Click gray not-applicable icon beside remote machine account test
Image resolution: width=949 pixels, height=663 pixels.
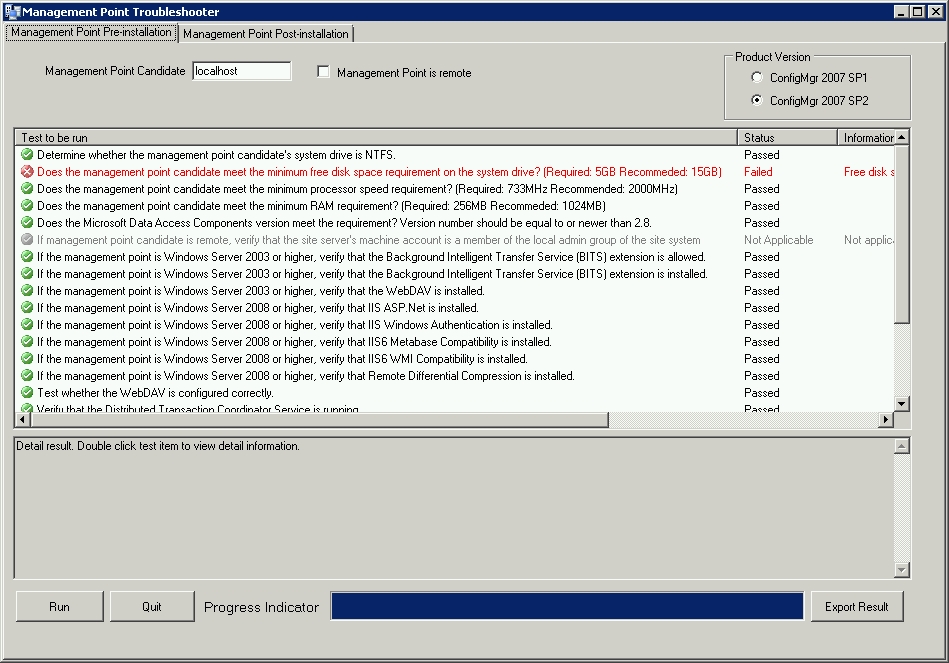pyautogui.click(x=27, y=239)
